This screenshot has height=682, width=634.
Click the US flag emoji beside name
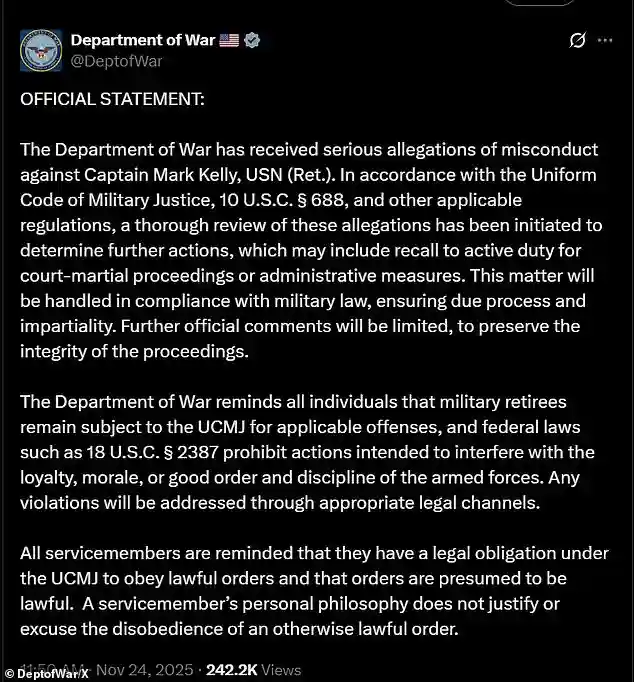coord(229,41)
